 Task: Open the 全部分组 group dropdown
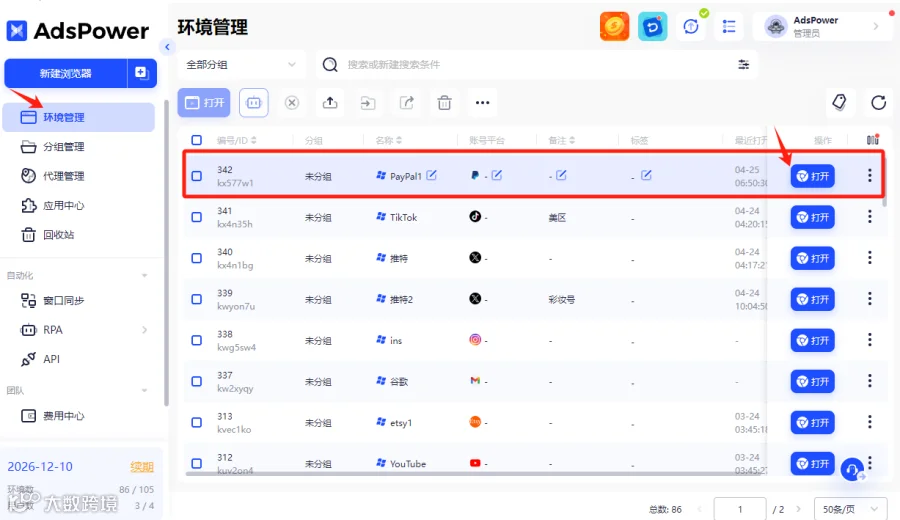(241, 64)
